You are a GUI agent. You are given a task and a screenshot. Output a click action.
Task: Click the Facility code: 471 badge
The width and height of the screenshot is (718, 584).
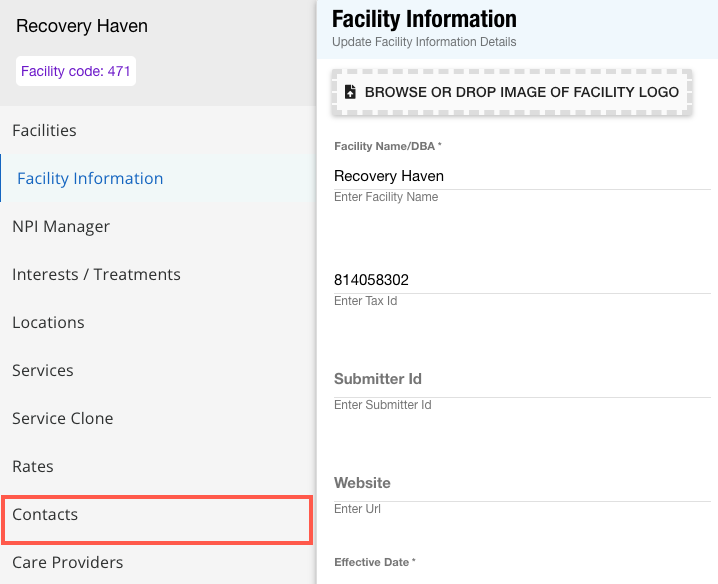point(76,72)
